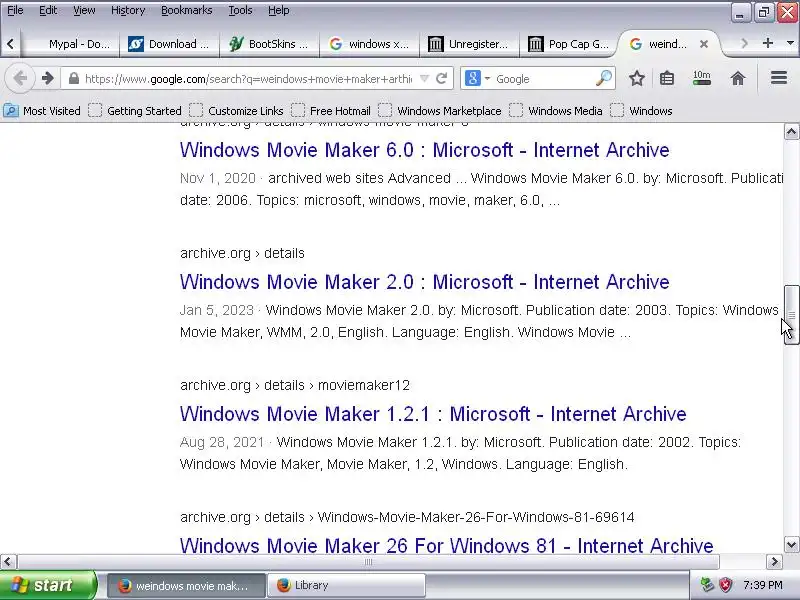Open the Google search engine selector dropdown
Screen dimensions: 800x600
478,79
